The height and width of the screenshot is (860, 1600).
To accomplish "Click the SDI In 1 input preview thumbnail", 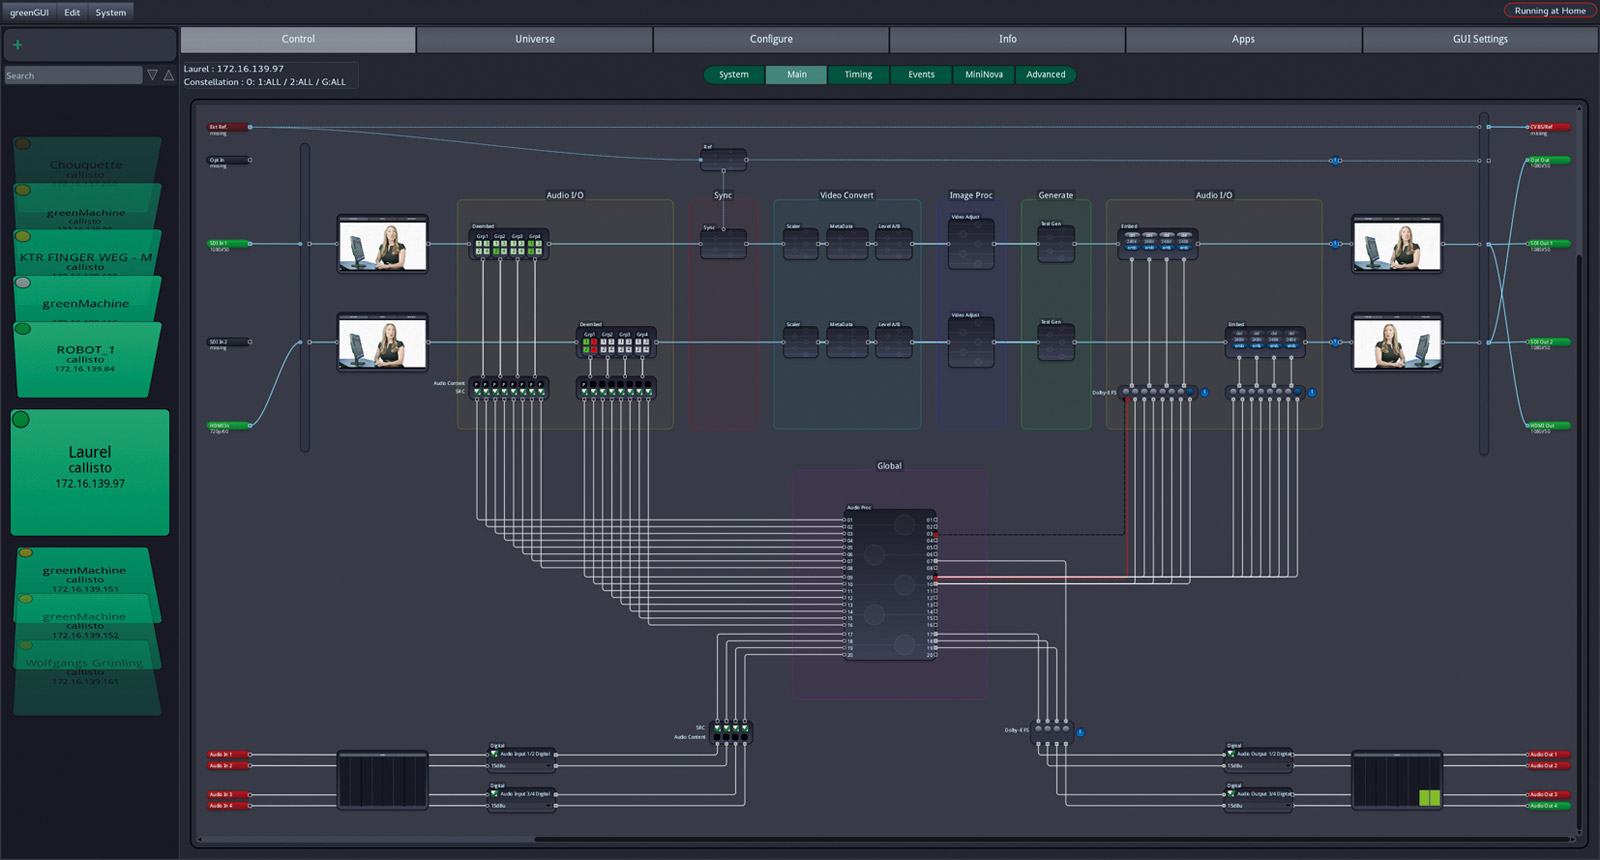I will point(383,245).
